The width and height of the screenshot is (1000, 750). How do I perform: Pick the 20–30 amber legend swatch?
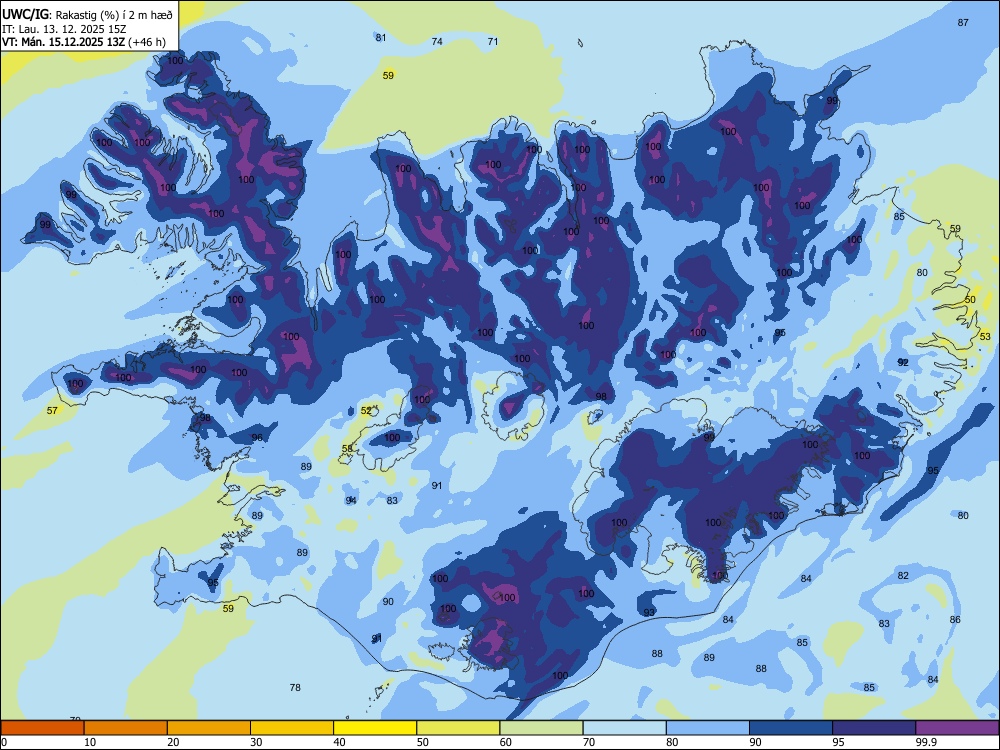[x=209, y=728]
